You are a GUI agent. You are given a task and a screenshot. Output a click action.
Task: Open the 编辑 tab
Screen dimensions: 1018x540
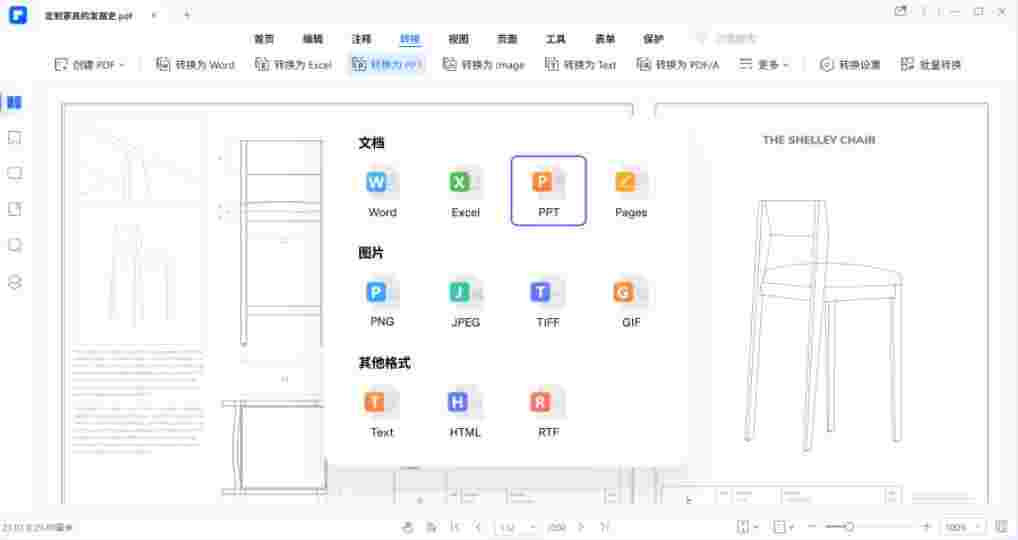coord(313,39)
